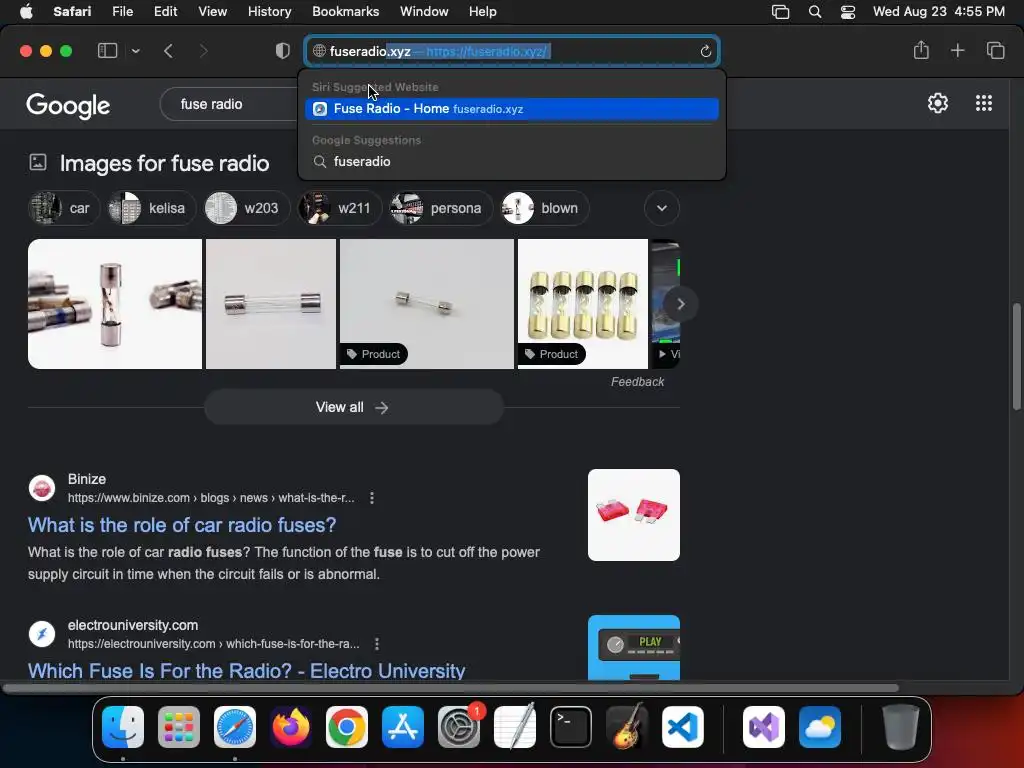Open the Binize result options menu
The width and height of the screenshot is (1024, 768).
point(372,498)
